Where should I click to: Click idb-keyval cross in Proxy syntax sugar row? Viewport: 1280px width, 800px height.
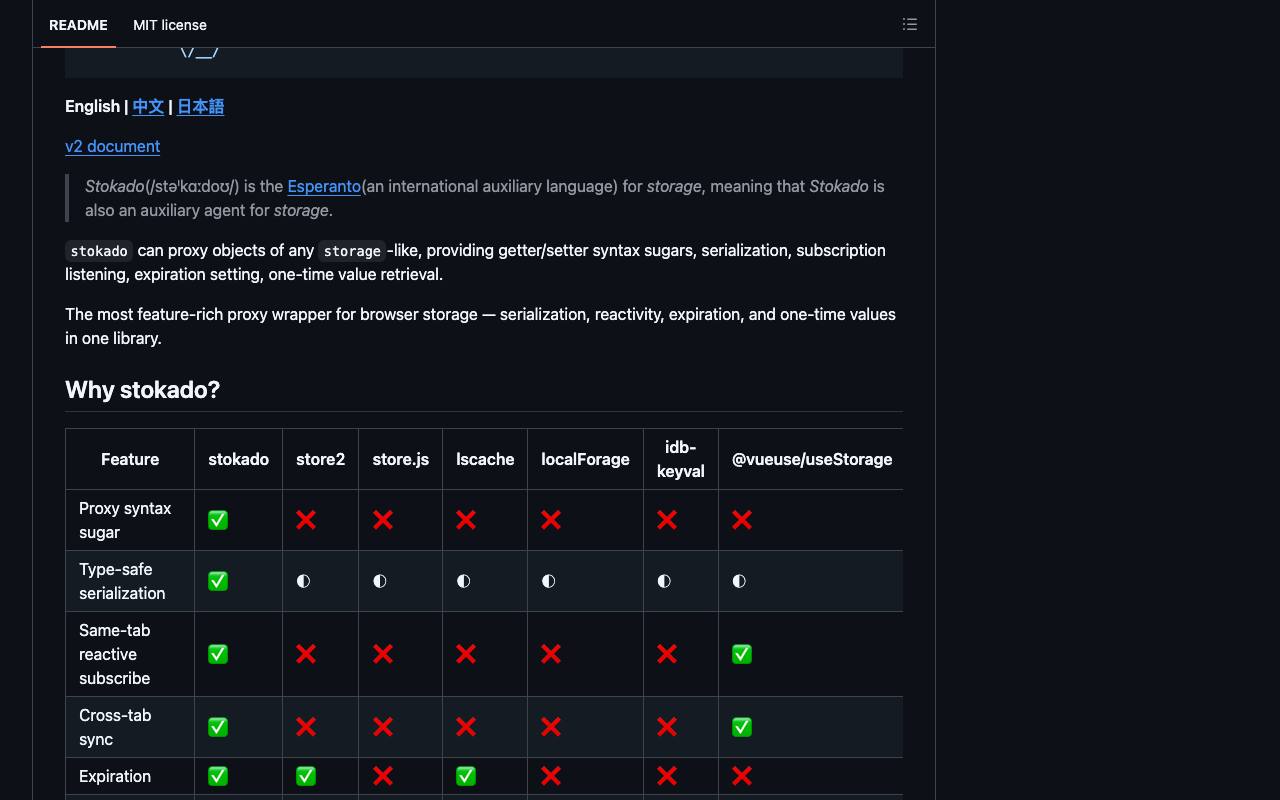[667, 520]
